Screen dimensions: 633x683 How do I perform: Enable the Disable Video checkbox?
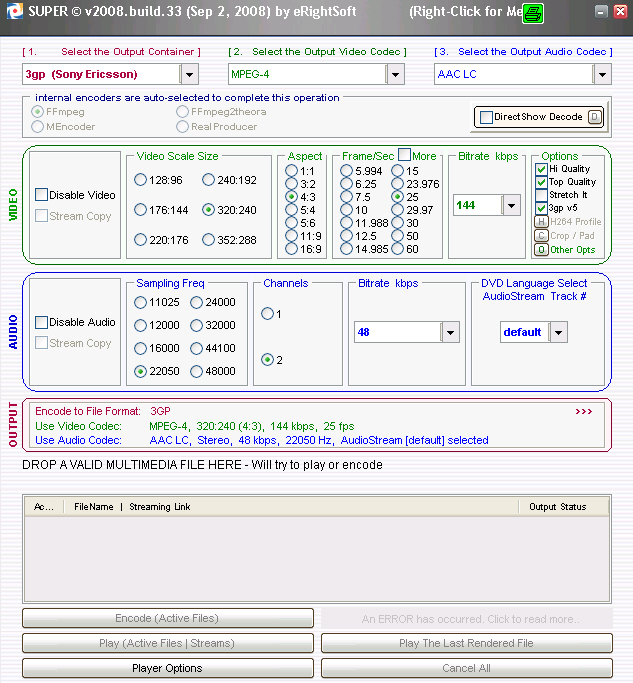tap(41, 195)
